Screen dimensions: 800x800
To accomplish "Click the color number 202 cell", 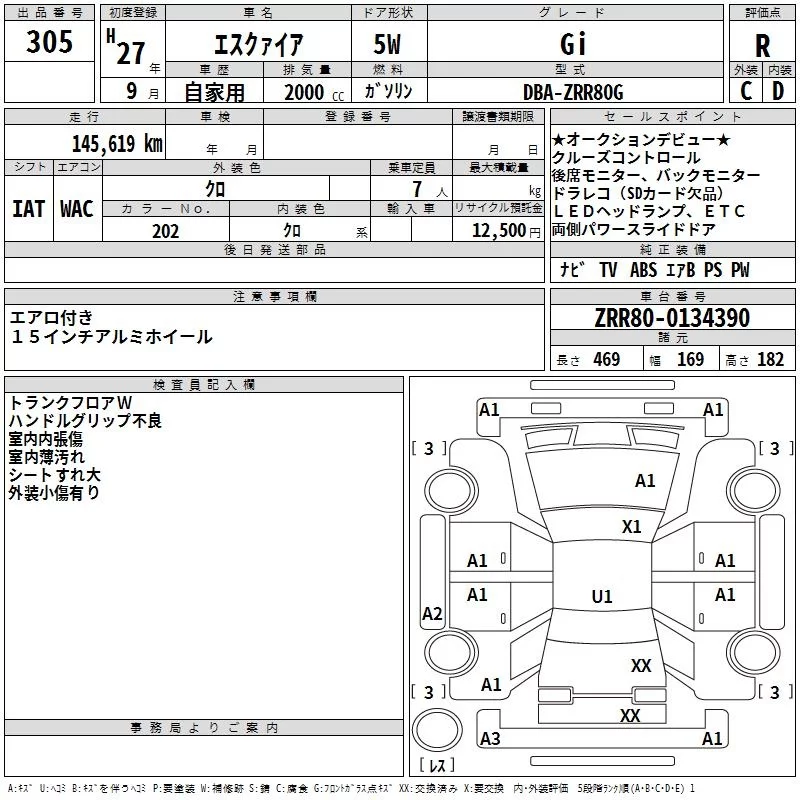I will pos(166,231).
